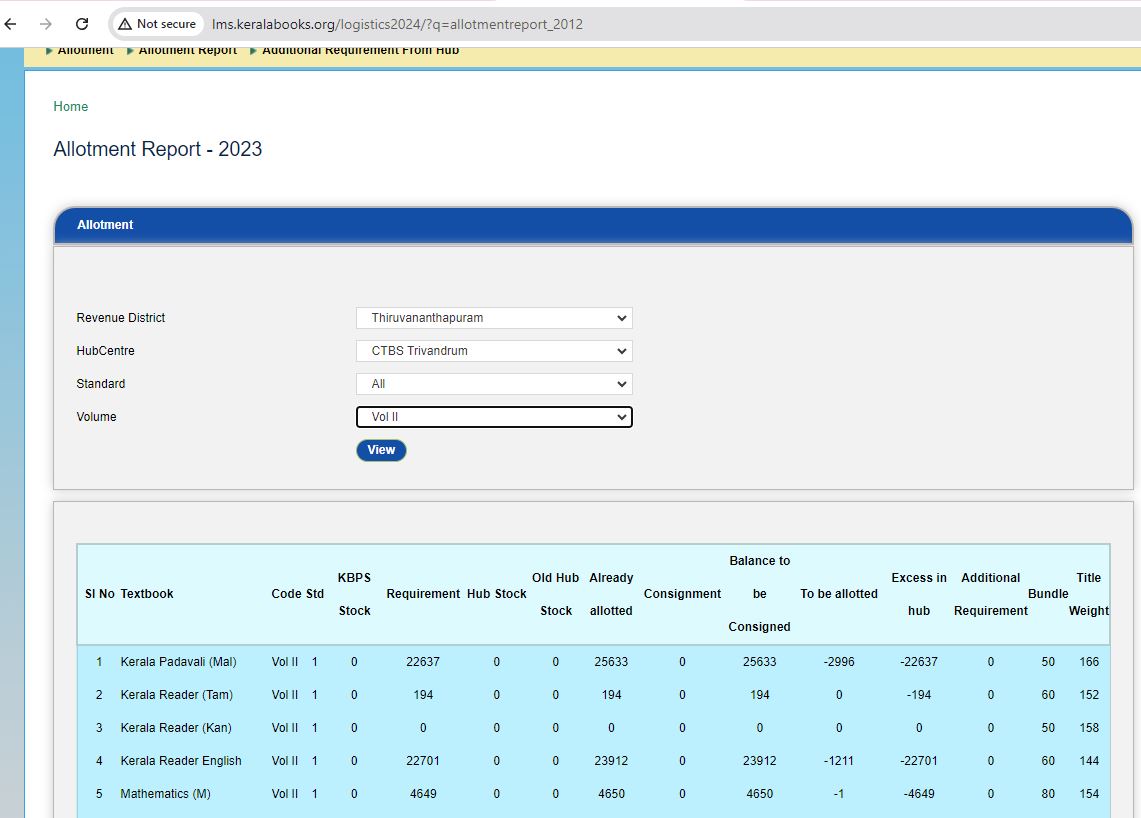Click the Not secure warning badge

point(157,24)
